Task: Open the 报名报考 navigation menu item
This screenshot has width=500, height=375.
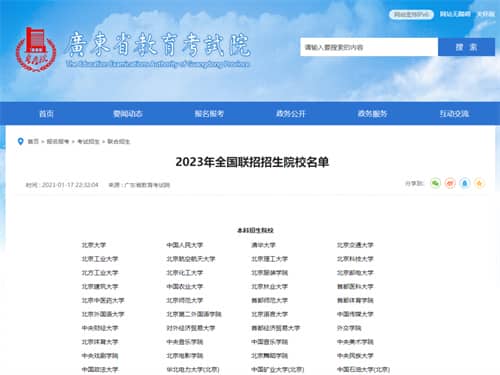Action: click(209, 114)
